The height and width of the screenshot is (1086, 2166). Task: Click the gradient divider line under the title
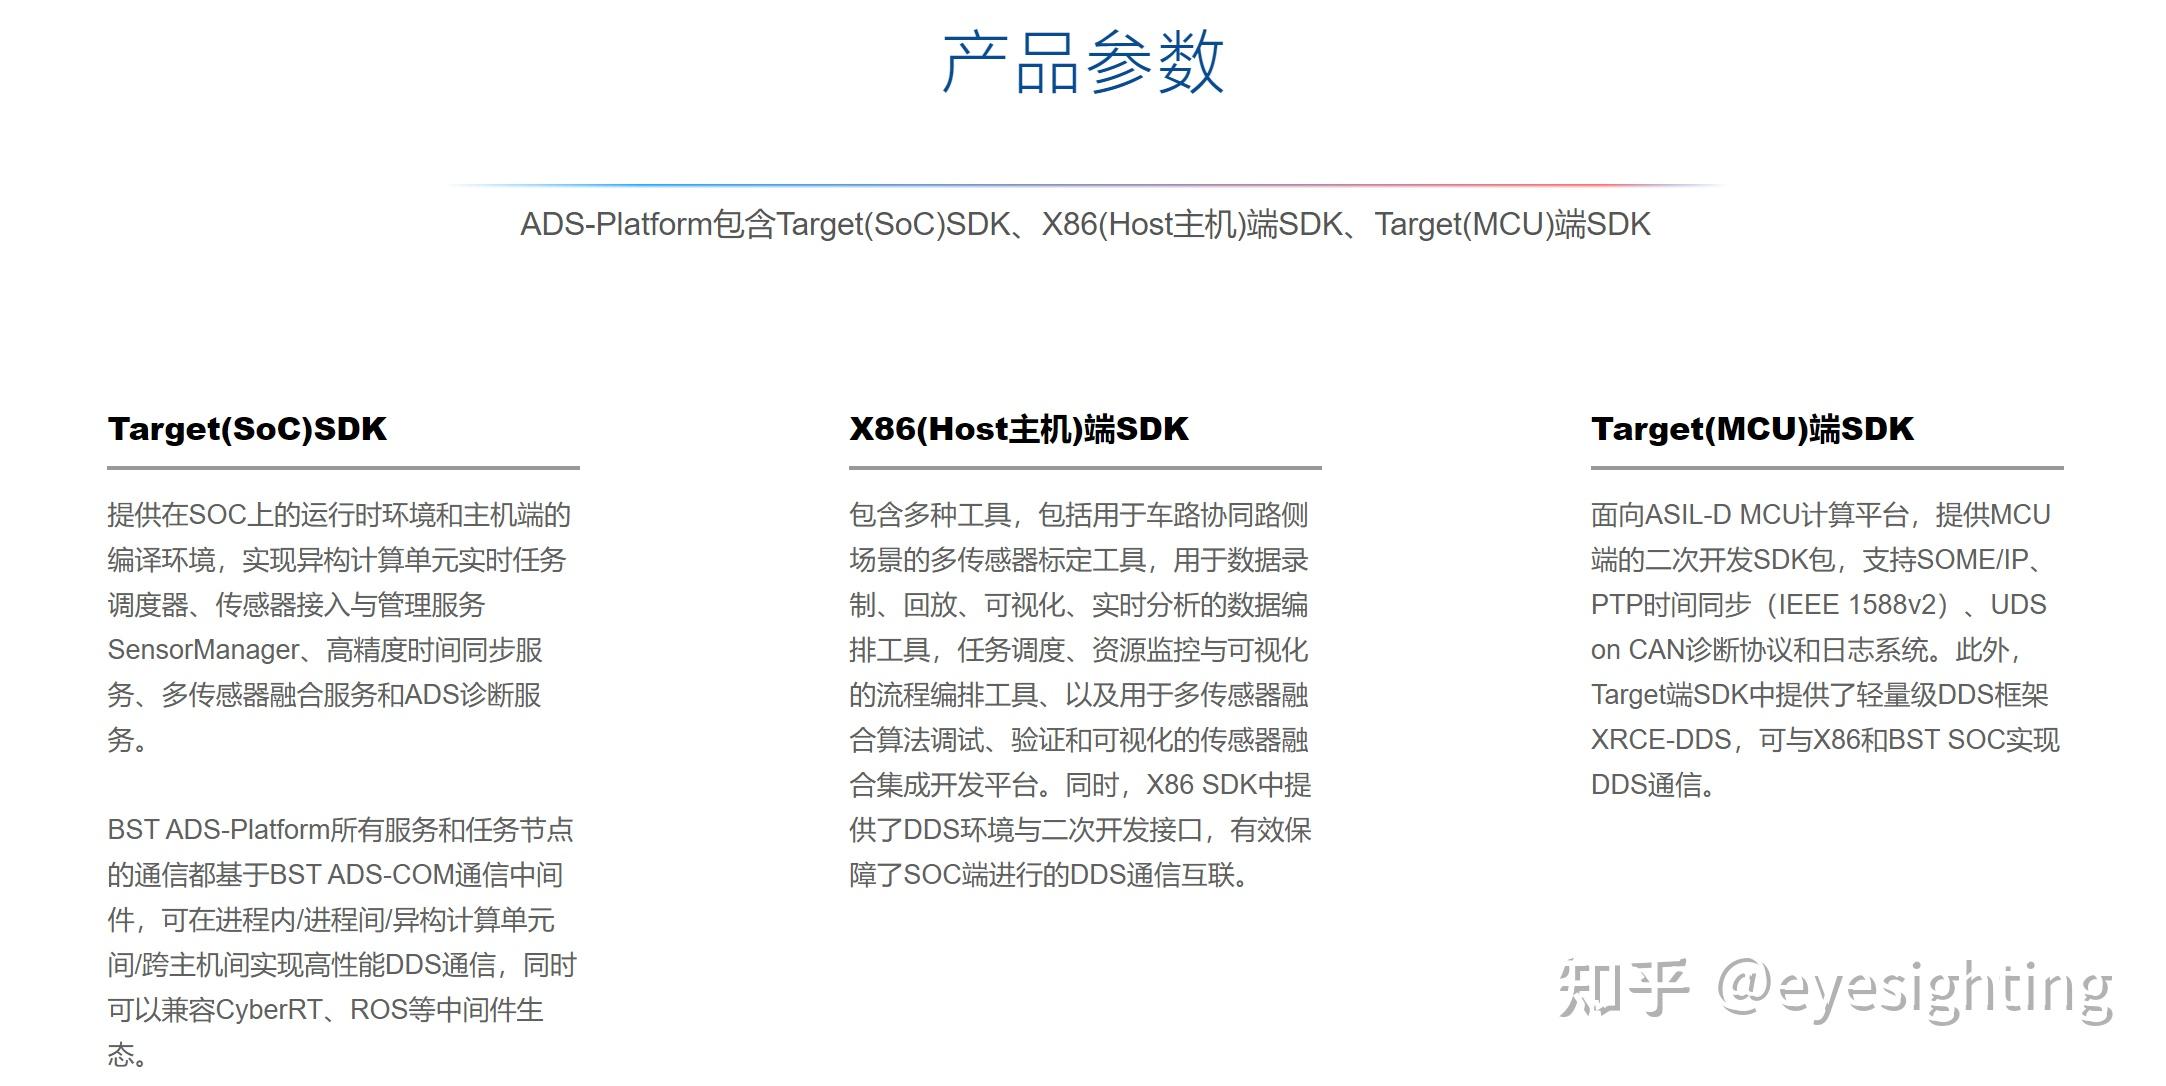(1084, 185)
